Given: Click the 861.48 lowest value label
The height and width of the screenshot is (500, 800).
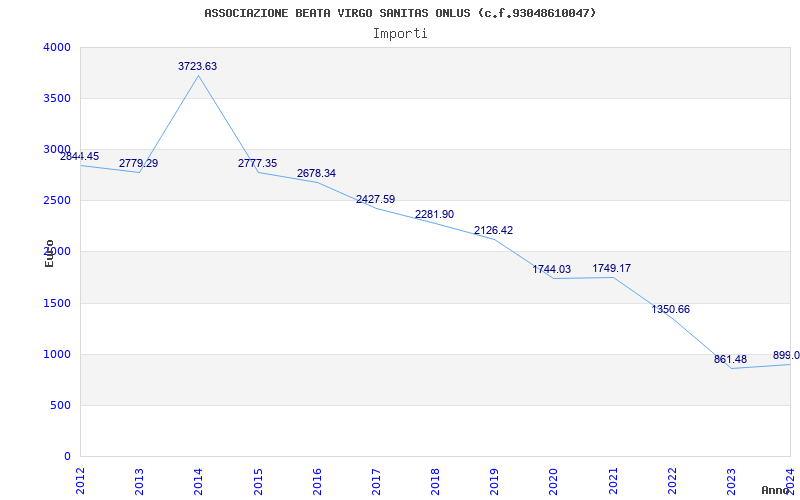Looking at the screenshot, I should [x=730, y=360].
